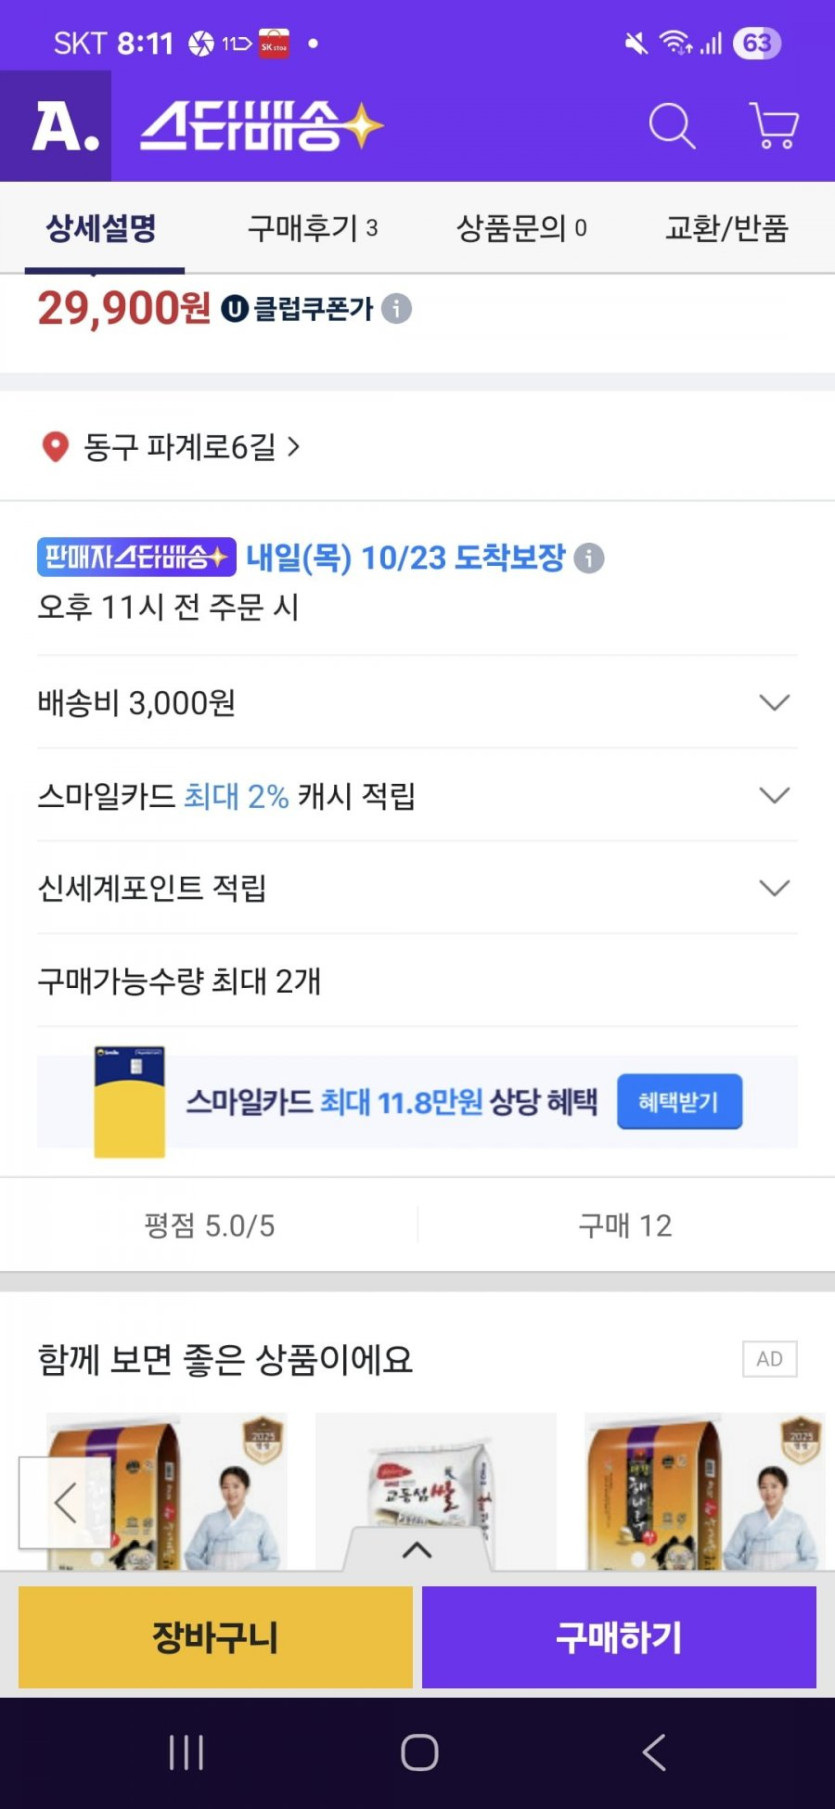Viewport: 835px width, 1809px height.
Task: Tap the info icon beside 클럽쿠폰가
Action: click(397, 309)
